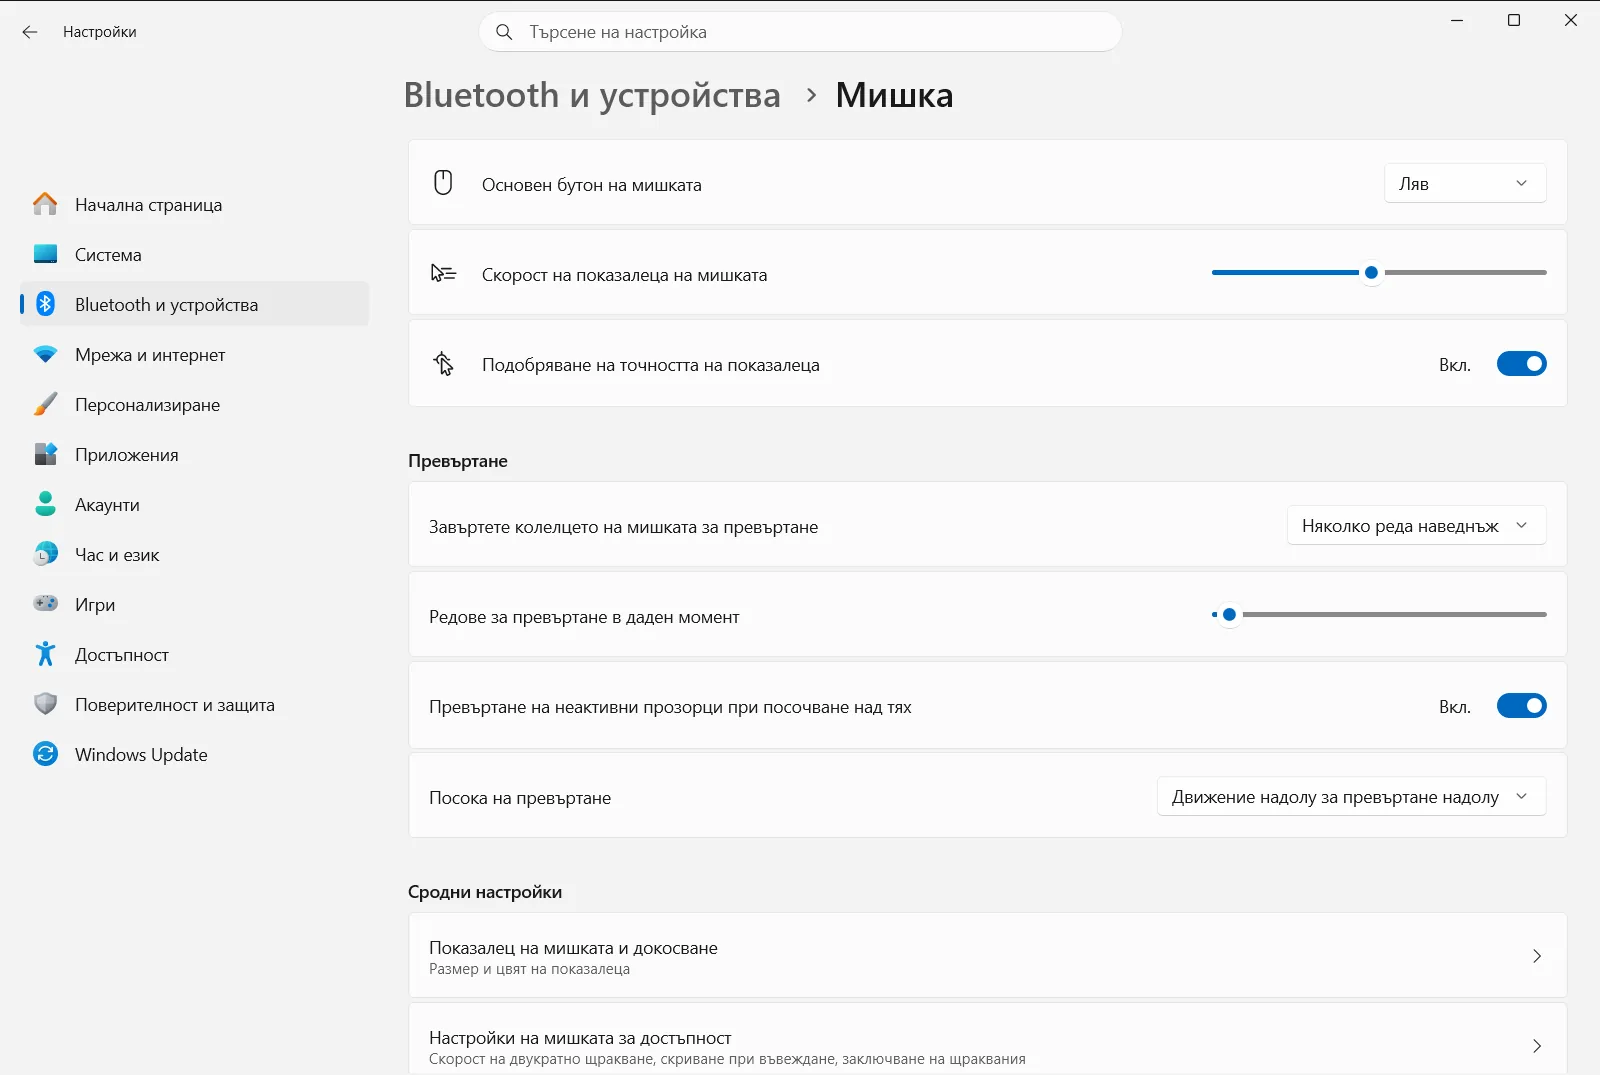Open Показалец на мишката и докосване
Image resolution: width=1600 pixels, height=1075 pixels.
point(987,956)
